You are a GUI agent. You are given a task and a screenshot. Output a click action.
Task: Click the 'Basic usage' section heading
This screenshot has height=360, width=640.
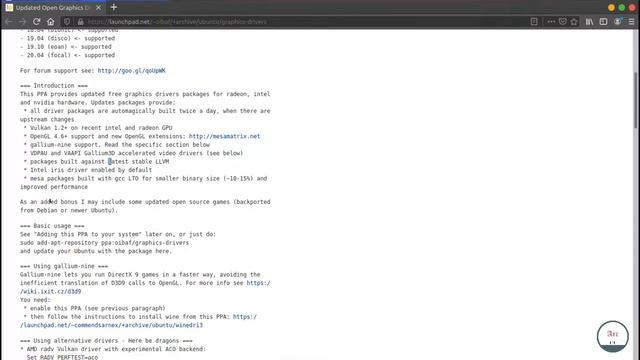(x=52, y=226)
